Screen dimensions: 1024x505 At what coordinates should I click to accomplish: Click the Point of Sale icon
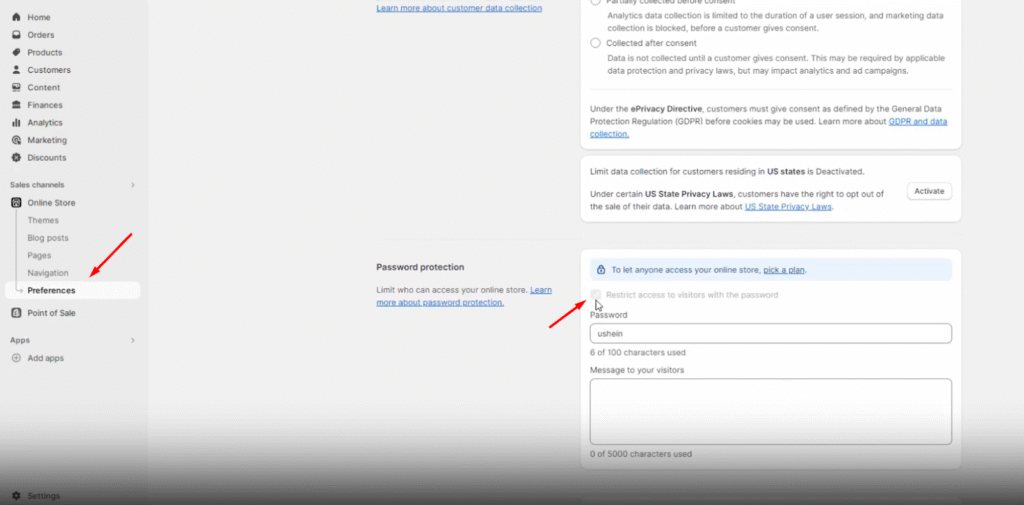coord(16,313)
